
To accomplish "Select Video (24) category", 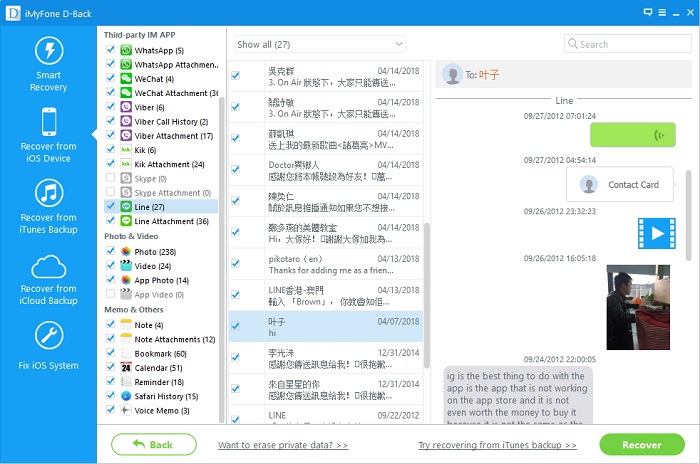I will click(153, 266).
